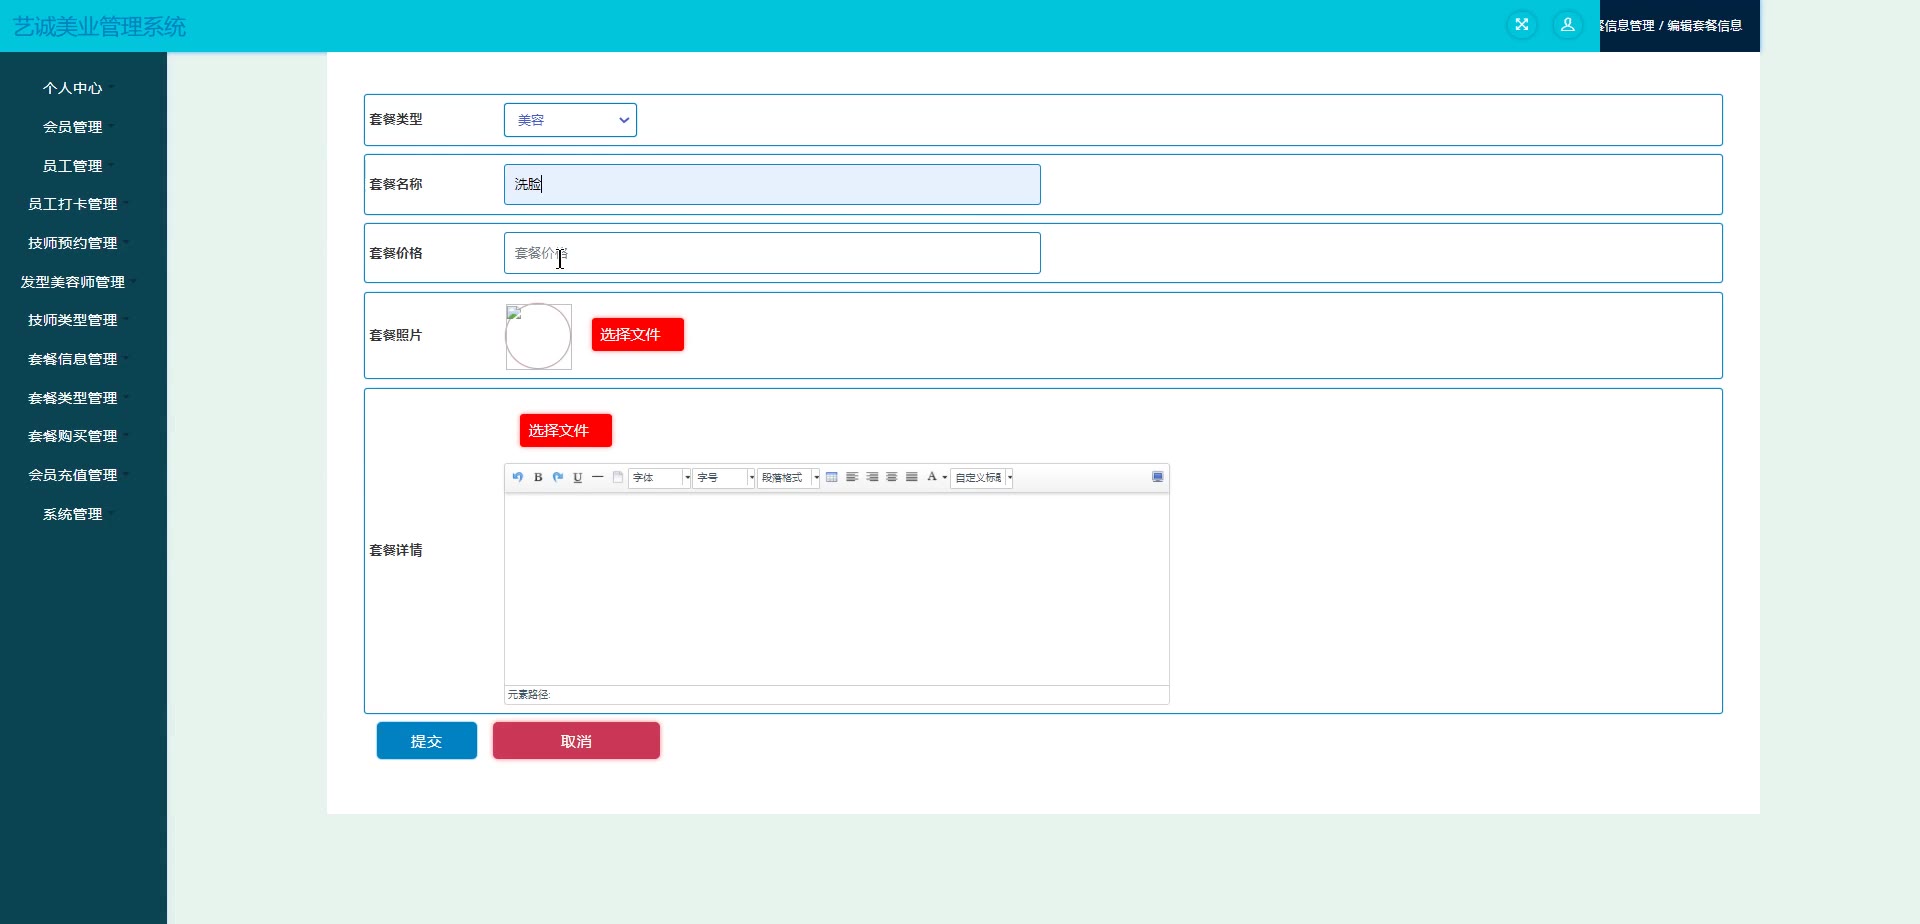Expand 套餐类型管理 sidebar item

pos(73,398)
